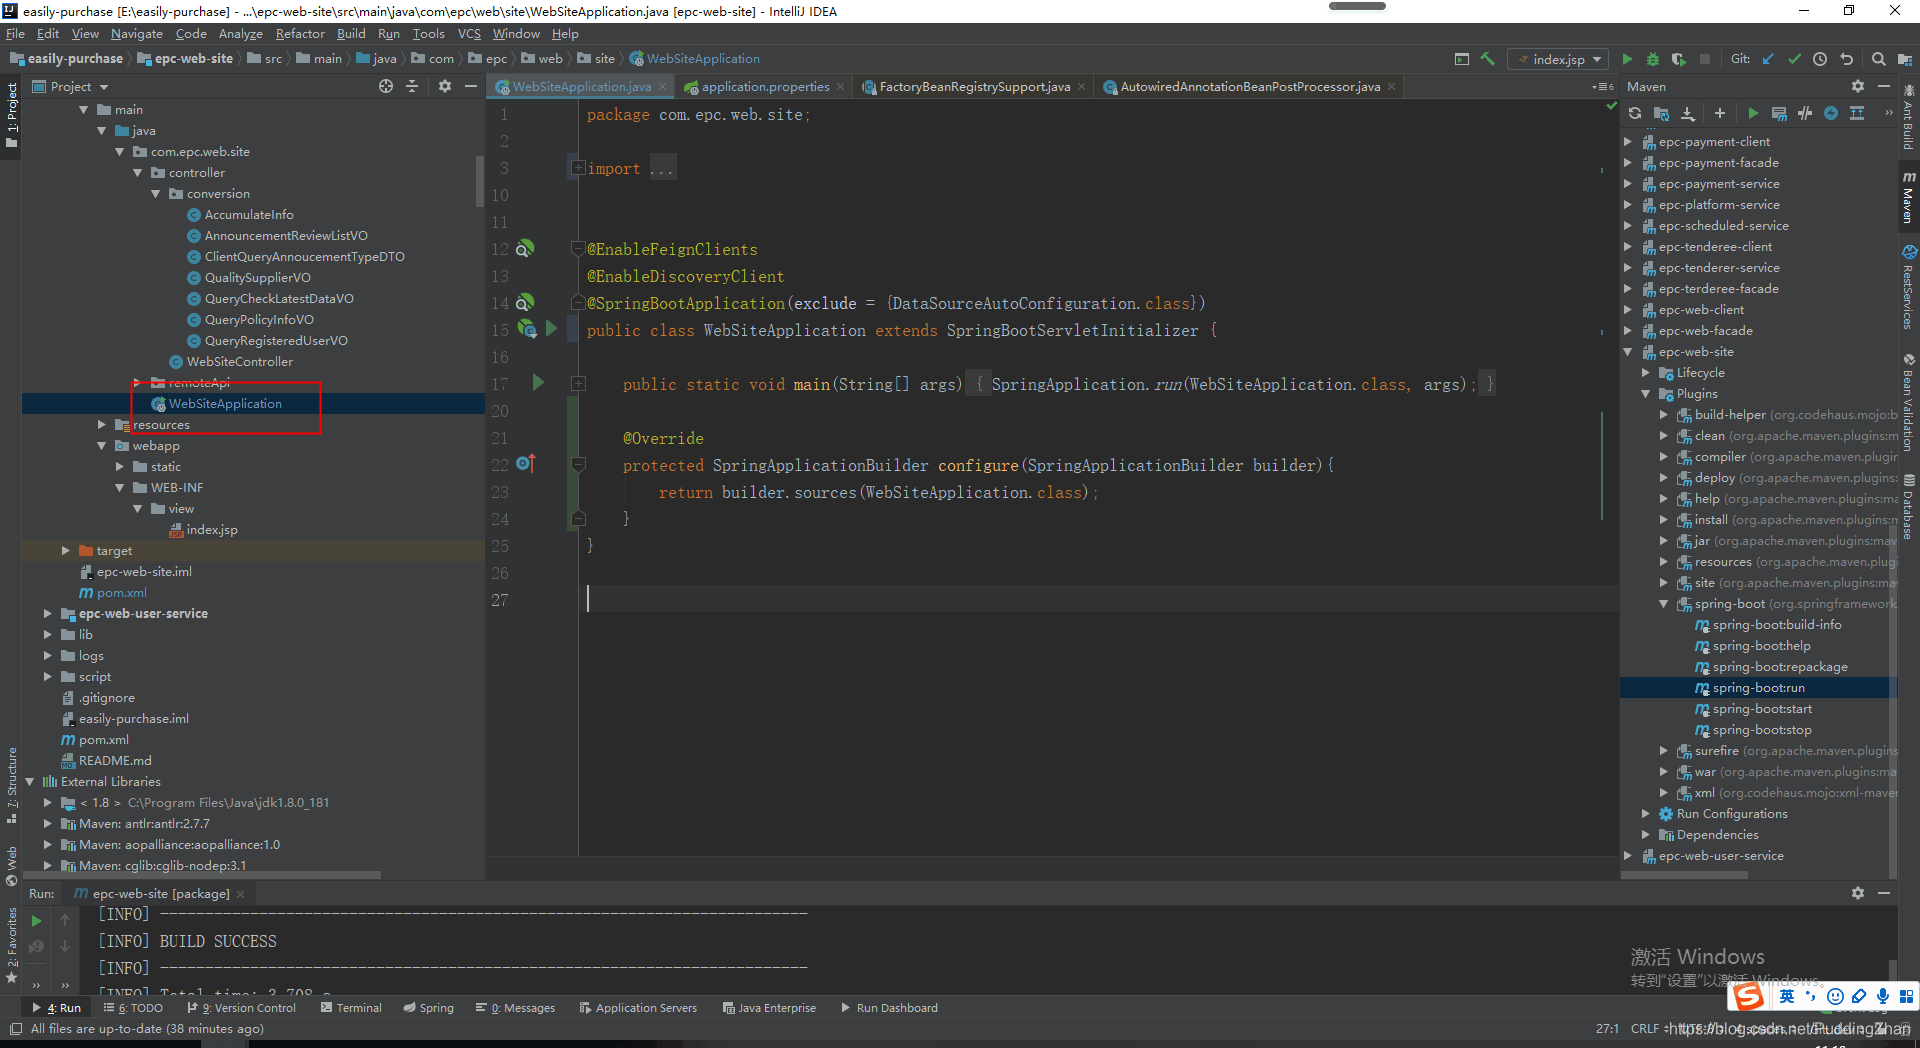Open the Application Servers tool window
The image size is (1920, 1048).
pos(638,1008)
